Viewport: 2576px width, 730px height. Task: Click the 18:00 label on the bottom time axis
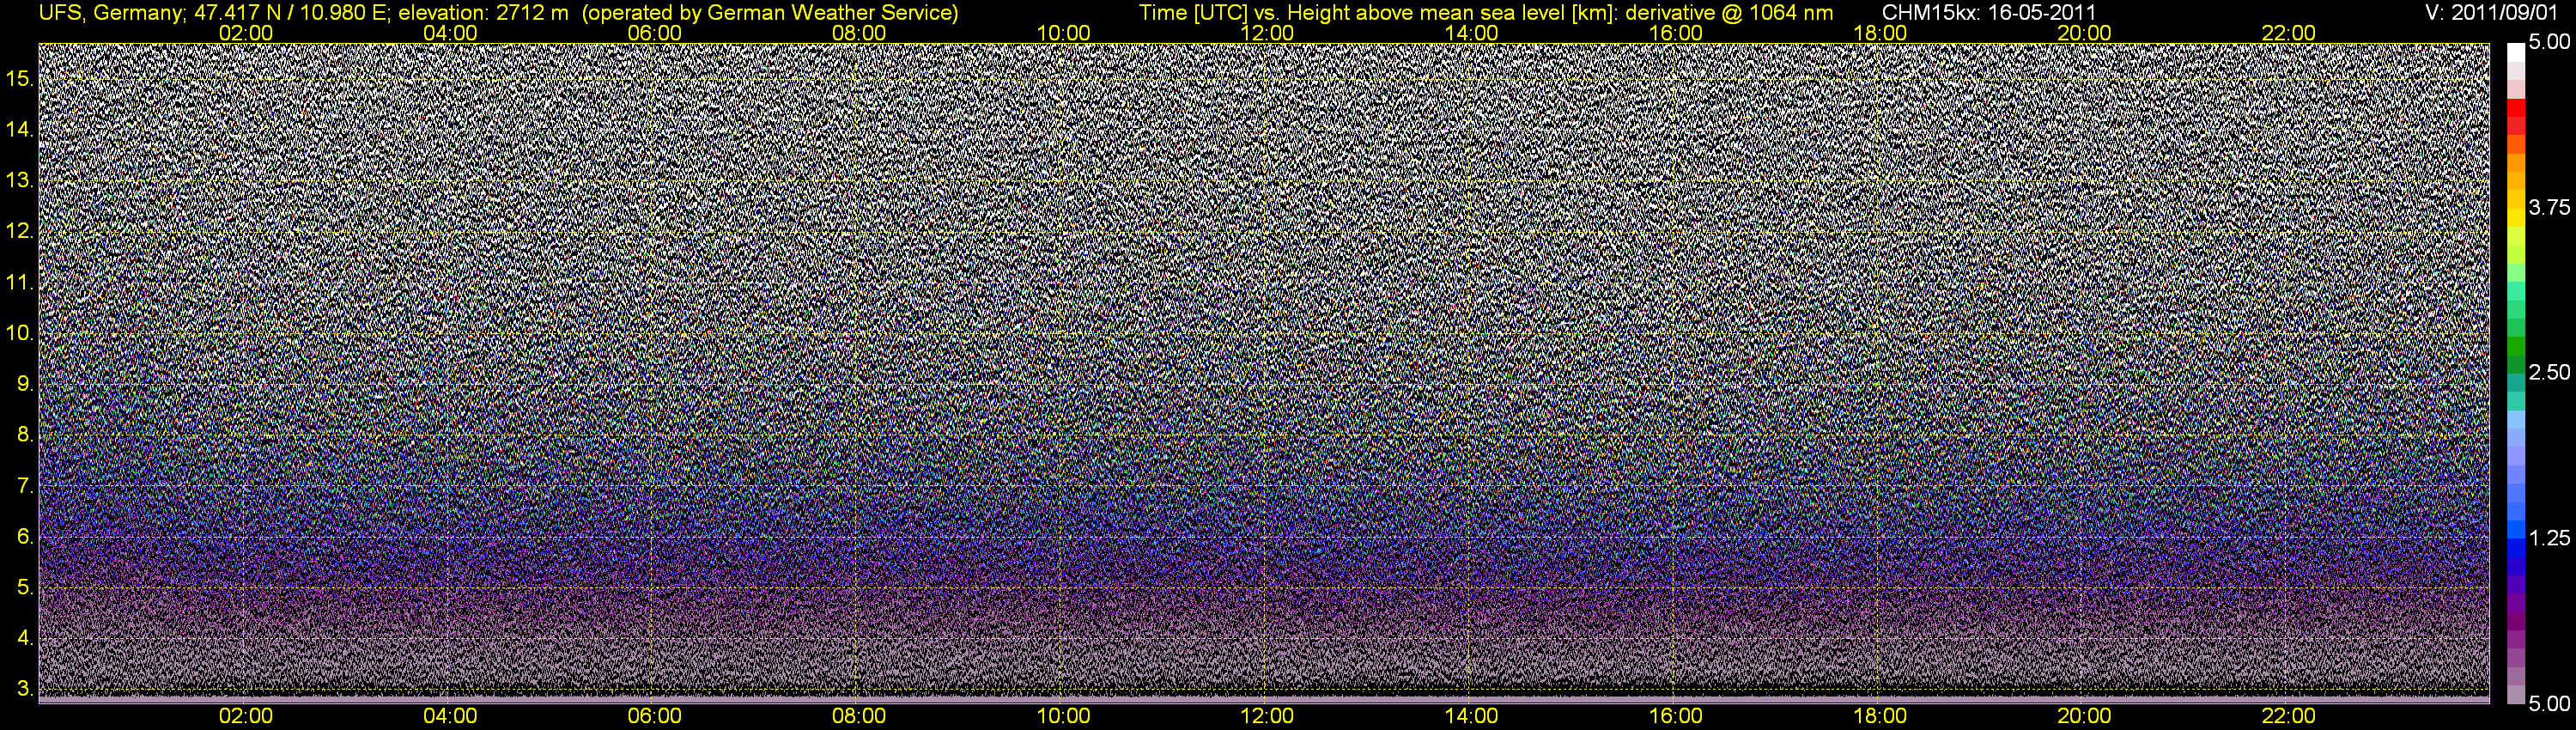pos(1880,716)
